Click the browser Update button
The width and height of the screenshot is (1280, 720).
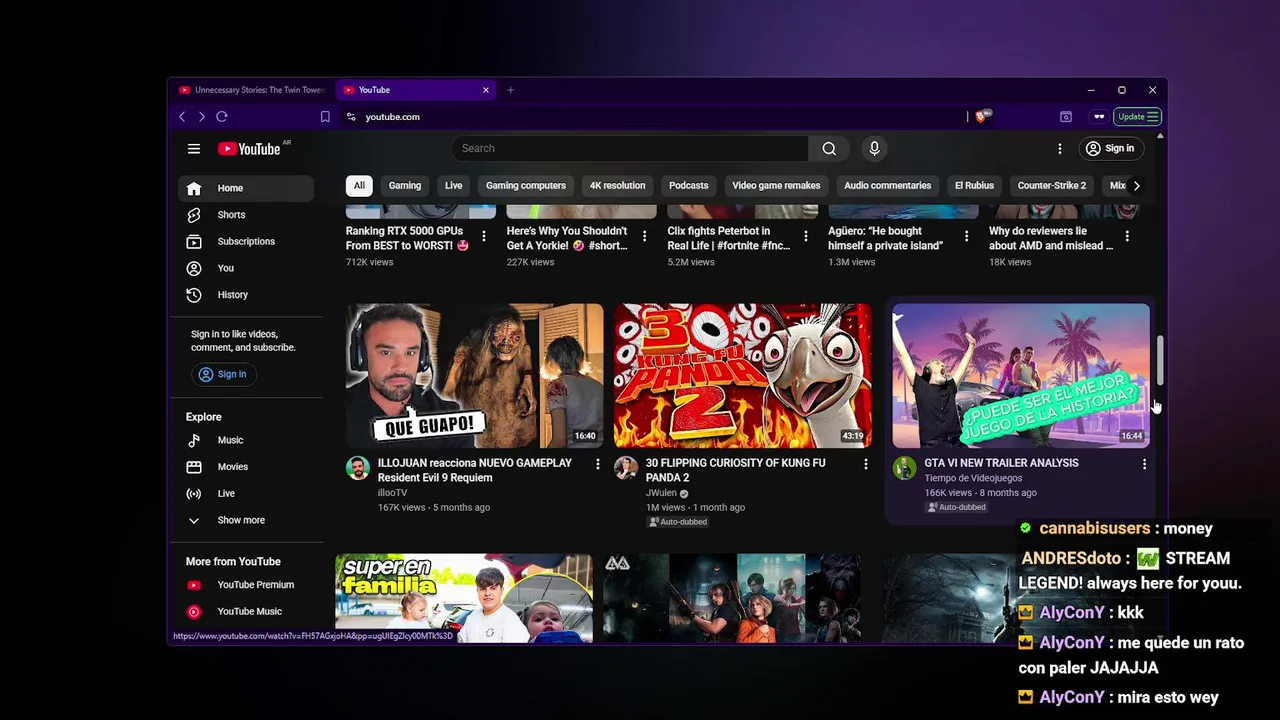1137,117
